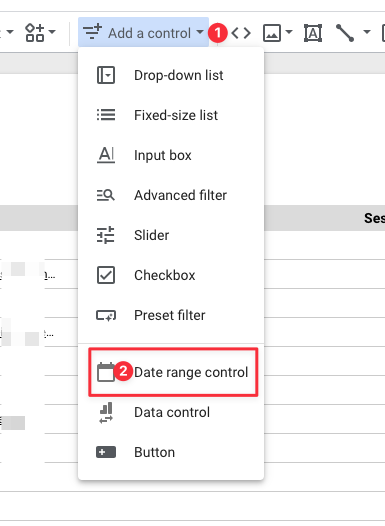
Task: Choose Fixed-size list control option
Action: (171, 115)
